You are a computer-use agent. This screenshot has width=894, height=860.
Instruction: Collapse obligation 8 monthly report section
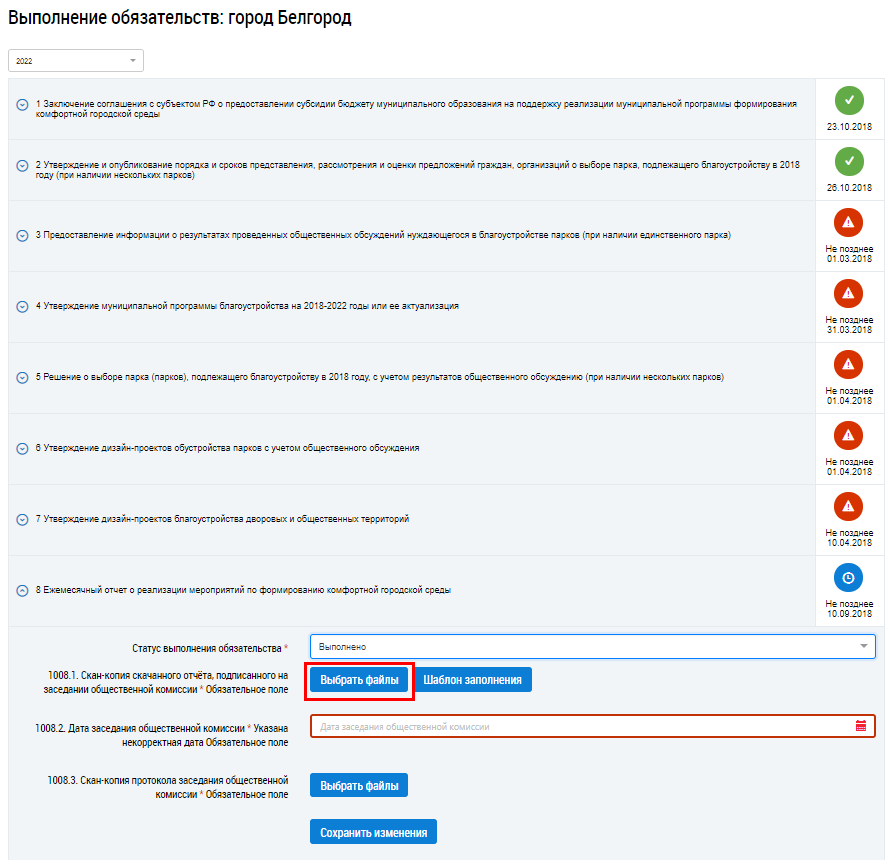22,591
